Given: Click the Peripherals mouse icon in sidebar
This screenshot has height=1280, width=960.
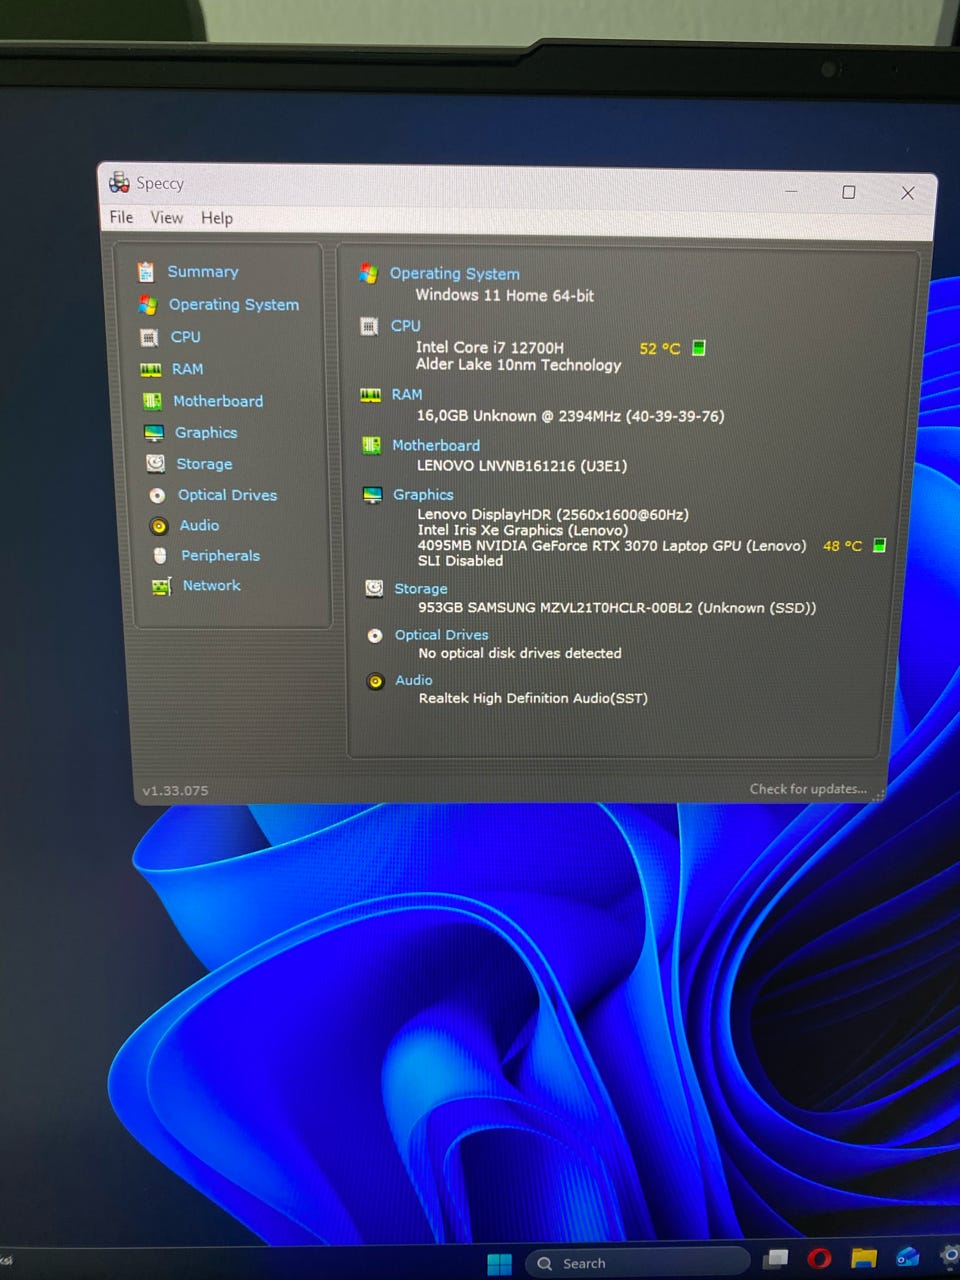Looking at the screenshot, I should coord(160,556).
